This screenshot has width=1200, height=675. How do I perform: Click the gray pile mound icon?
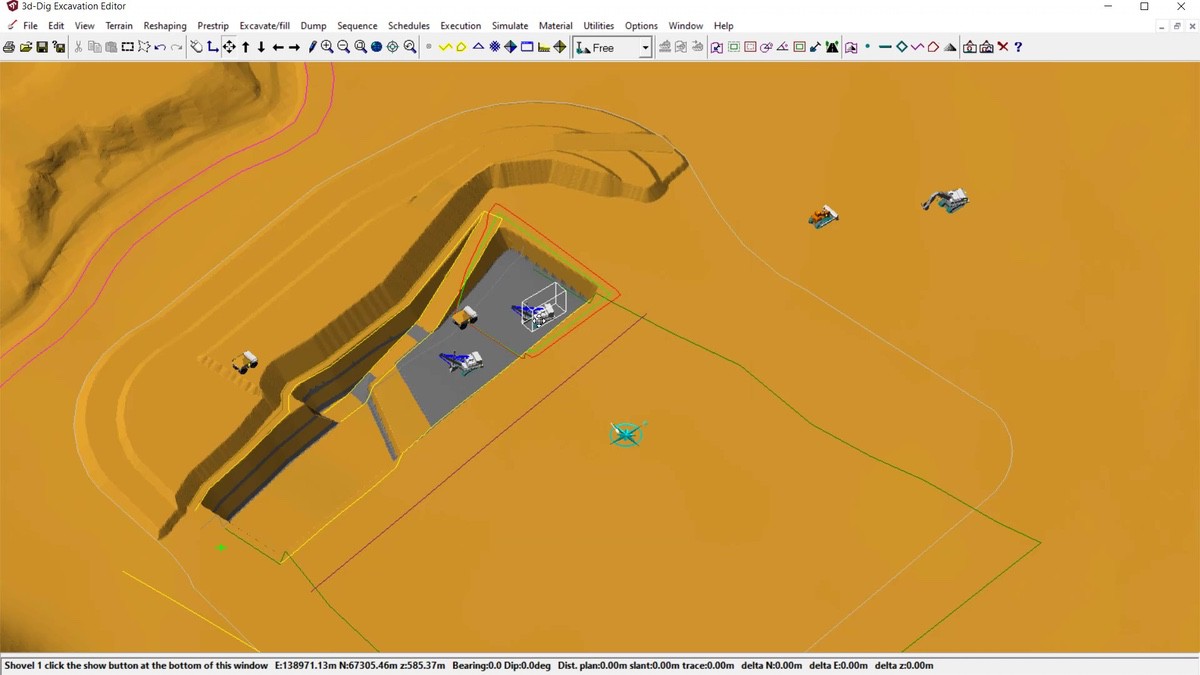point(950,47)
